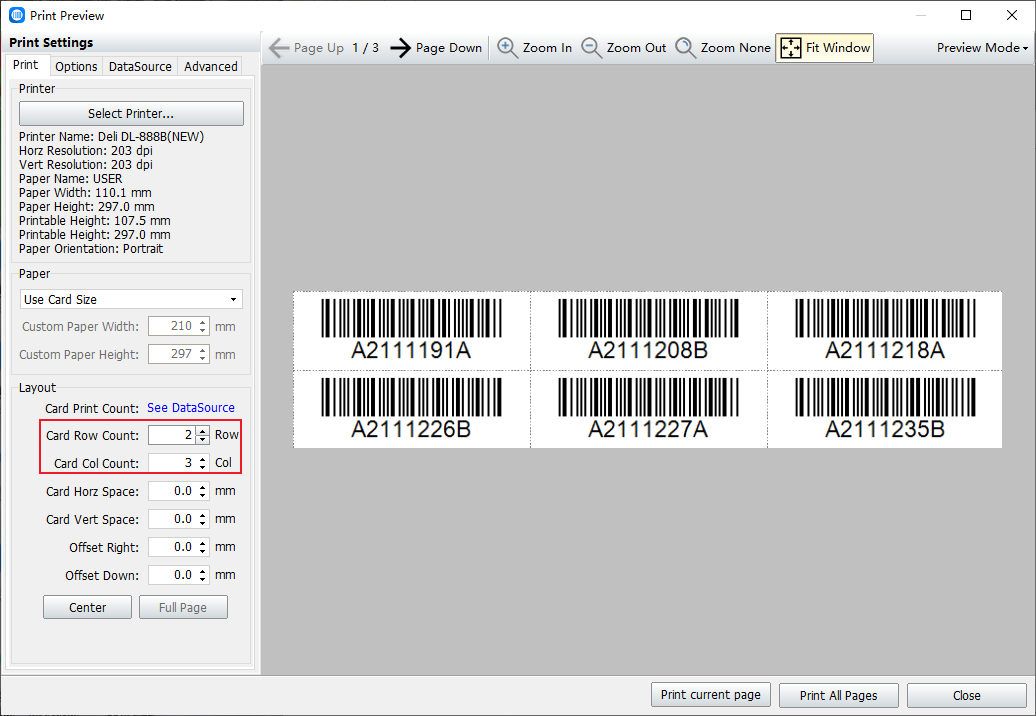
Task: Select the A2111191A barcode label
Action: [412, 331]
